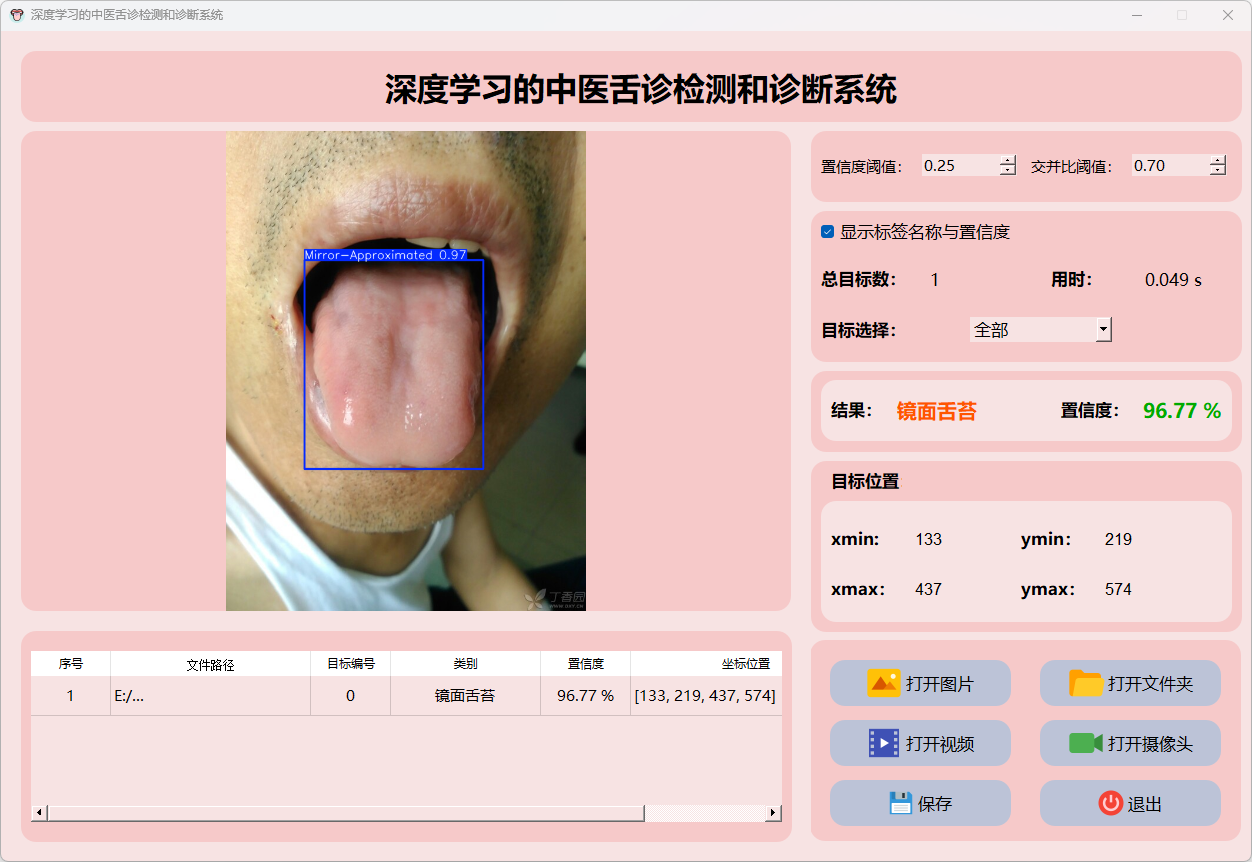The image size is (1252, 862).
Task: Increase 置信度阈值 with the up arrow
Action: click(1007, 160)
